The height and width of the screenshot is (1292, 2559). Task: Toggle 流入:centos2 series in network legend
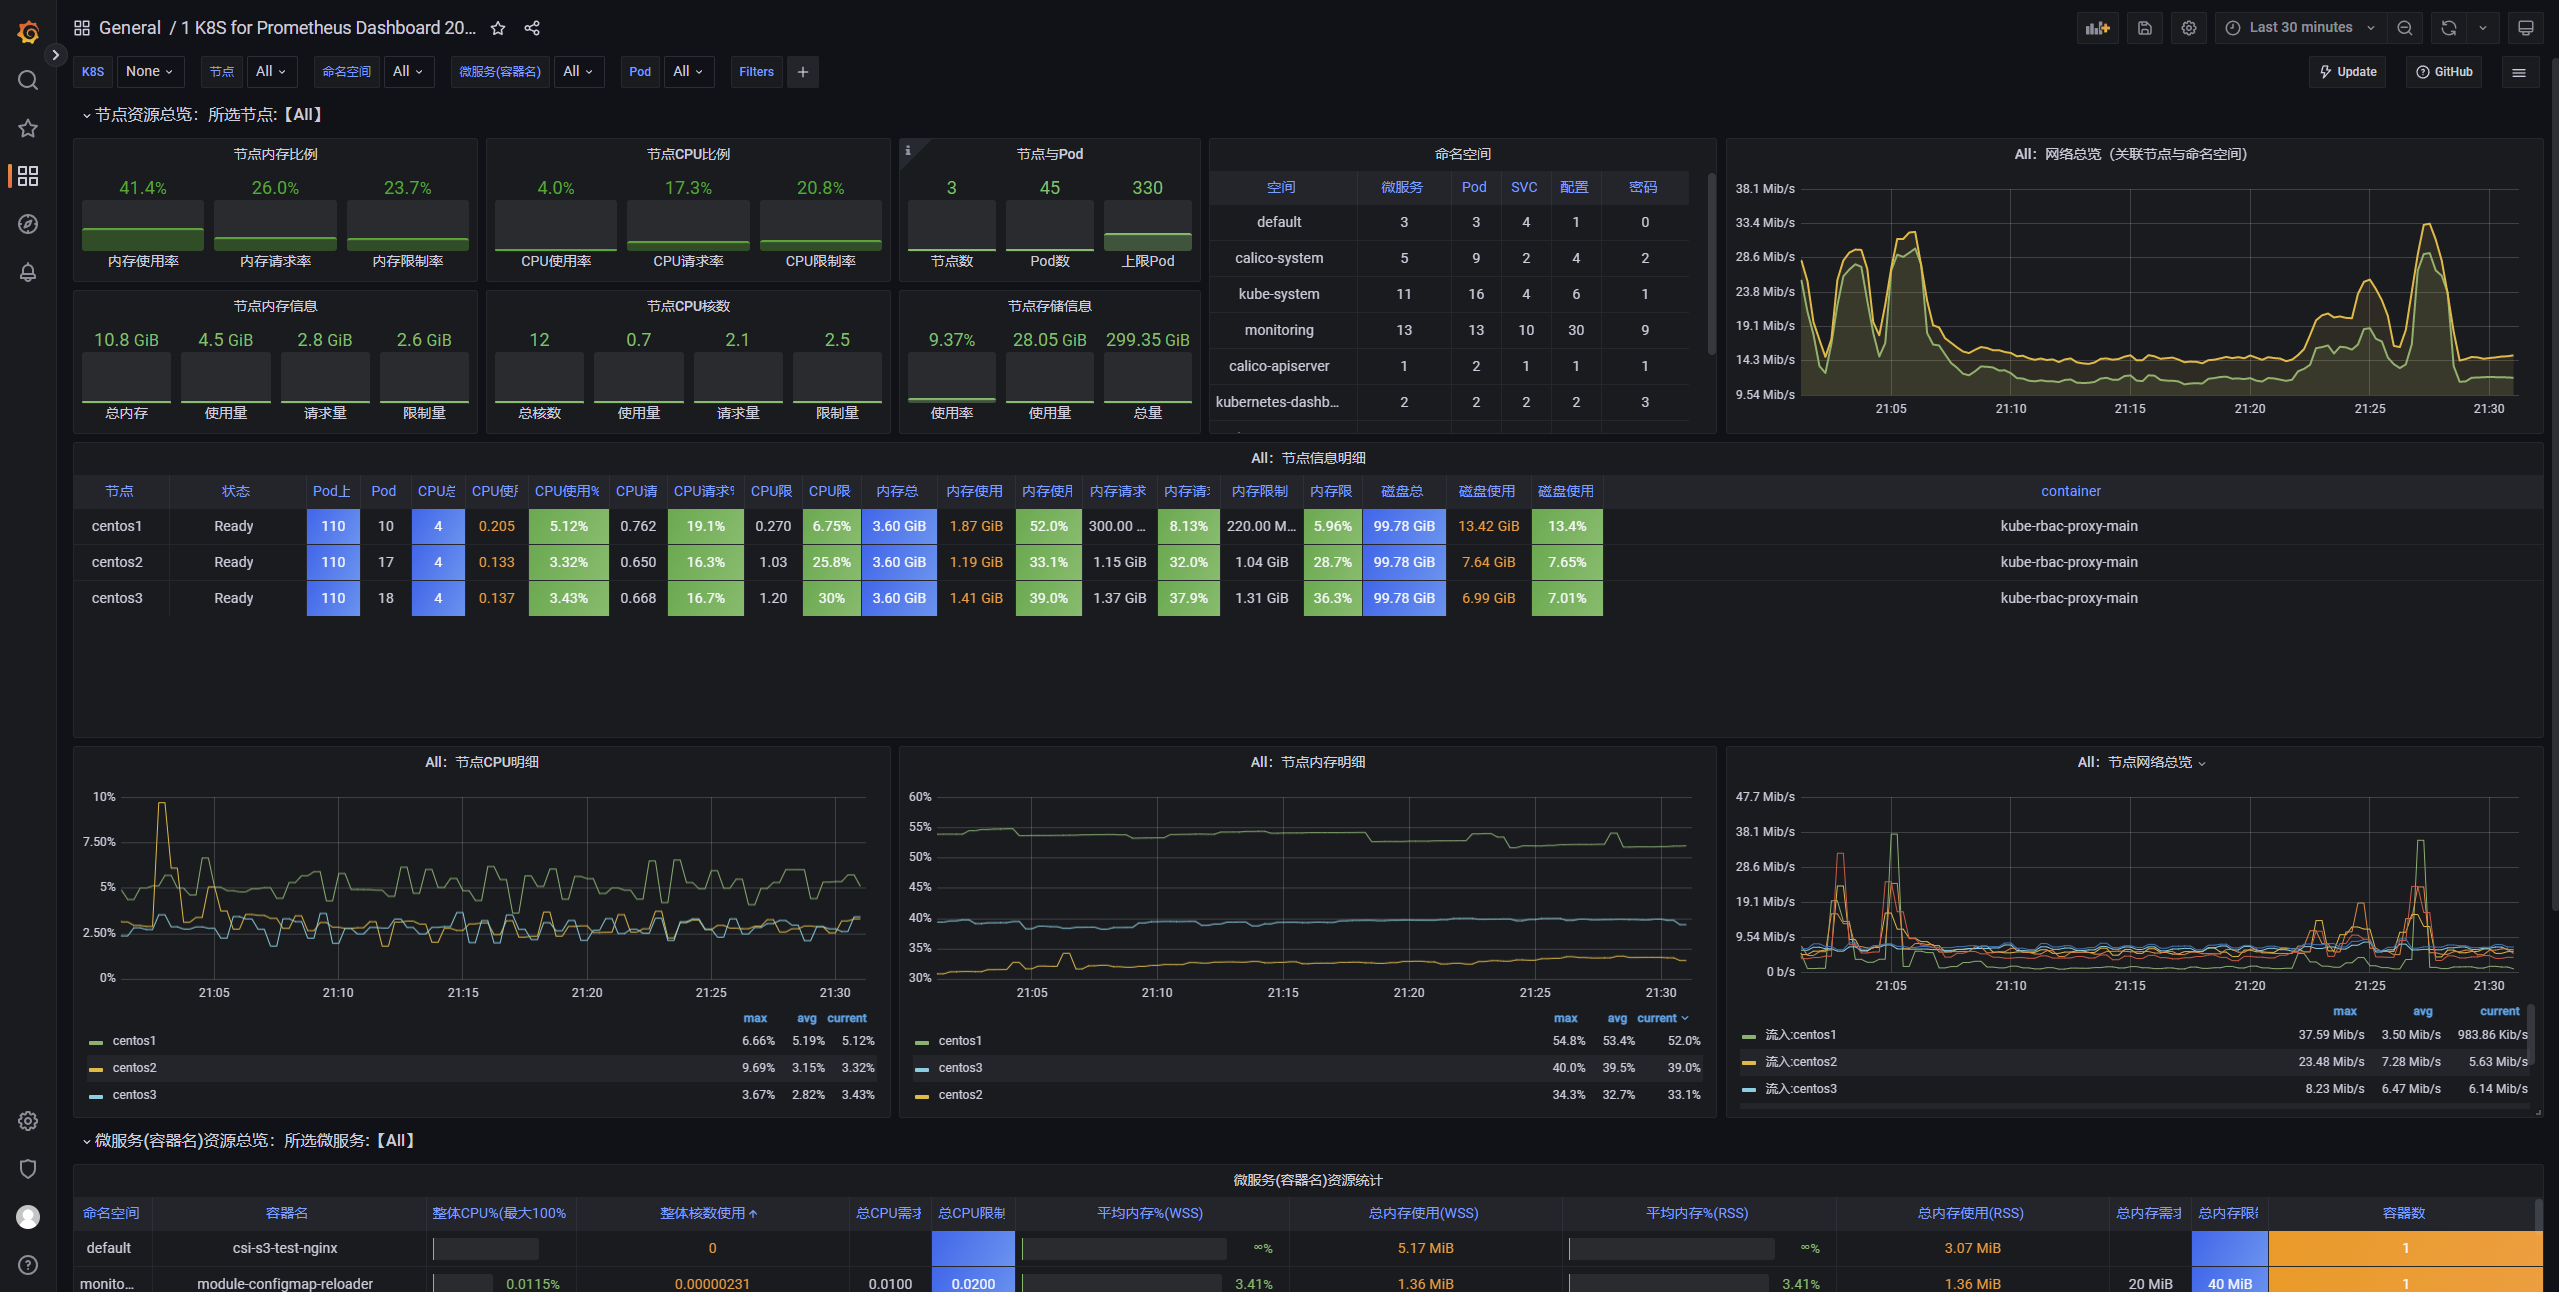pos(1800,1062)
